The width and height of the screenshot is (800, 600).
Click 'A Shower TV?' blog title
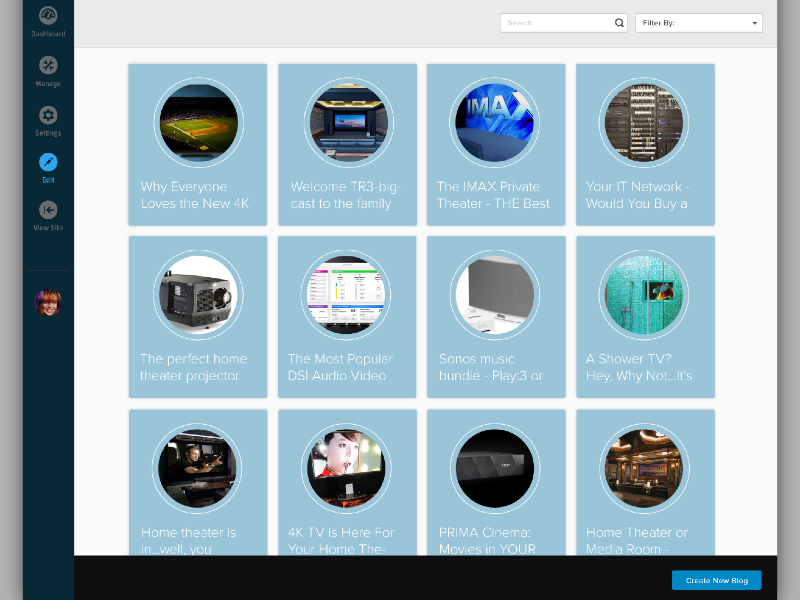point(639,367)
